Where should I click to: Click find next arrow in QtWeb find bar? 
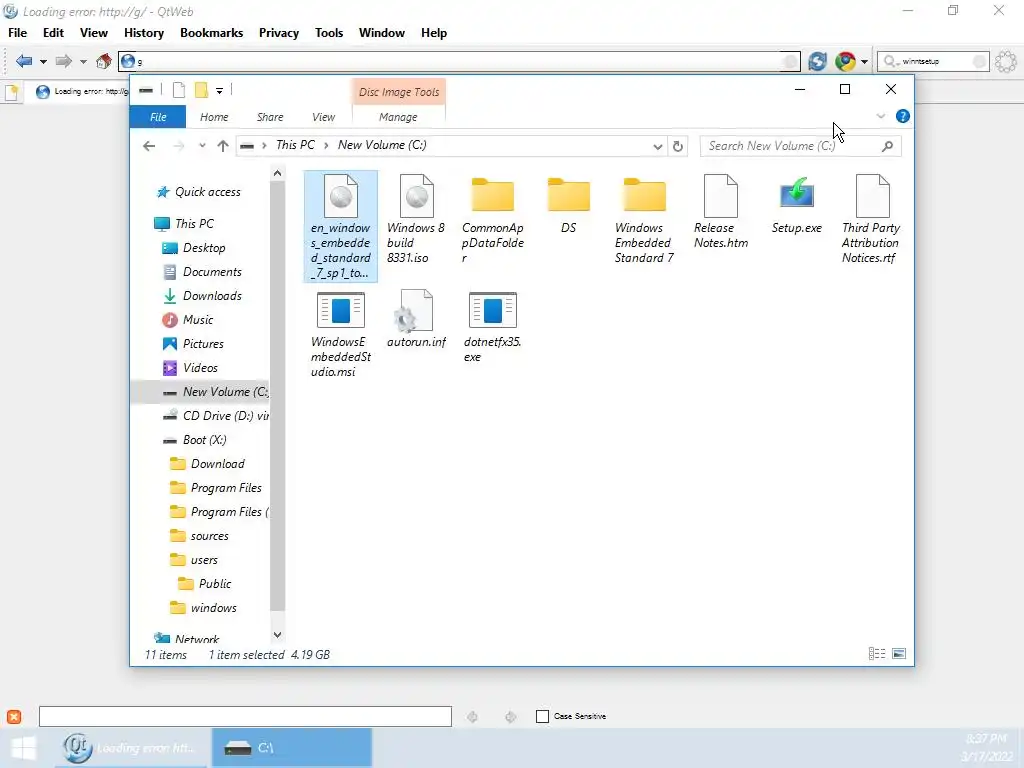pyautogui.click(x=510, y=716)
